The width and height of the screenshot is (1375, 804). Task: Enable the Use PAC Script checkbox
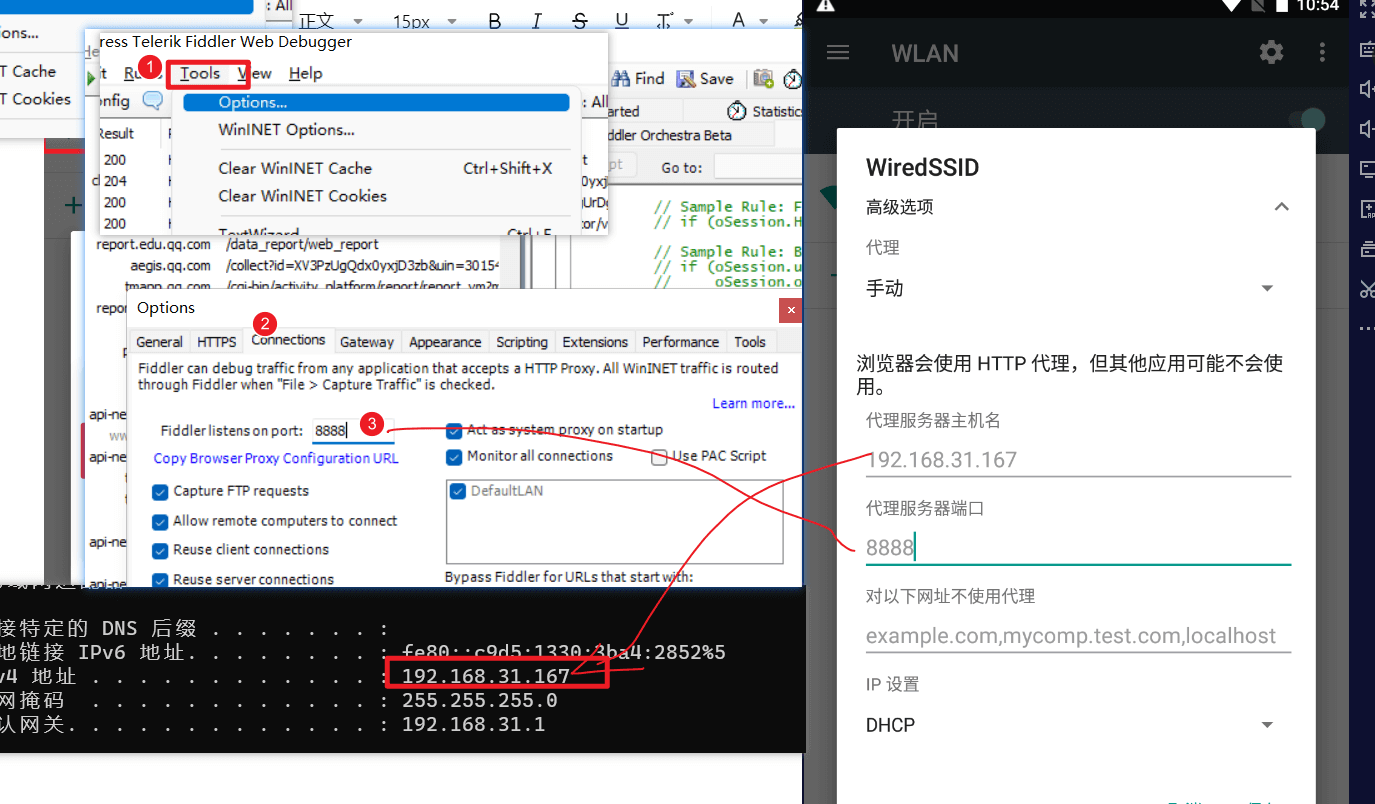pyautogui.click(x=659, y=457)
